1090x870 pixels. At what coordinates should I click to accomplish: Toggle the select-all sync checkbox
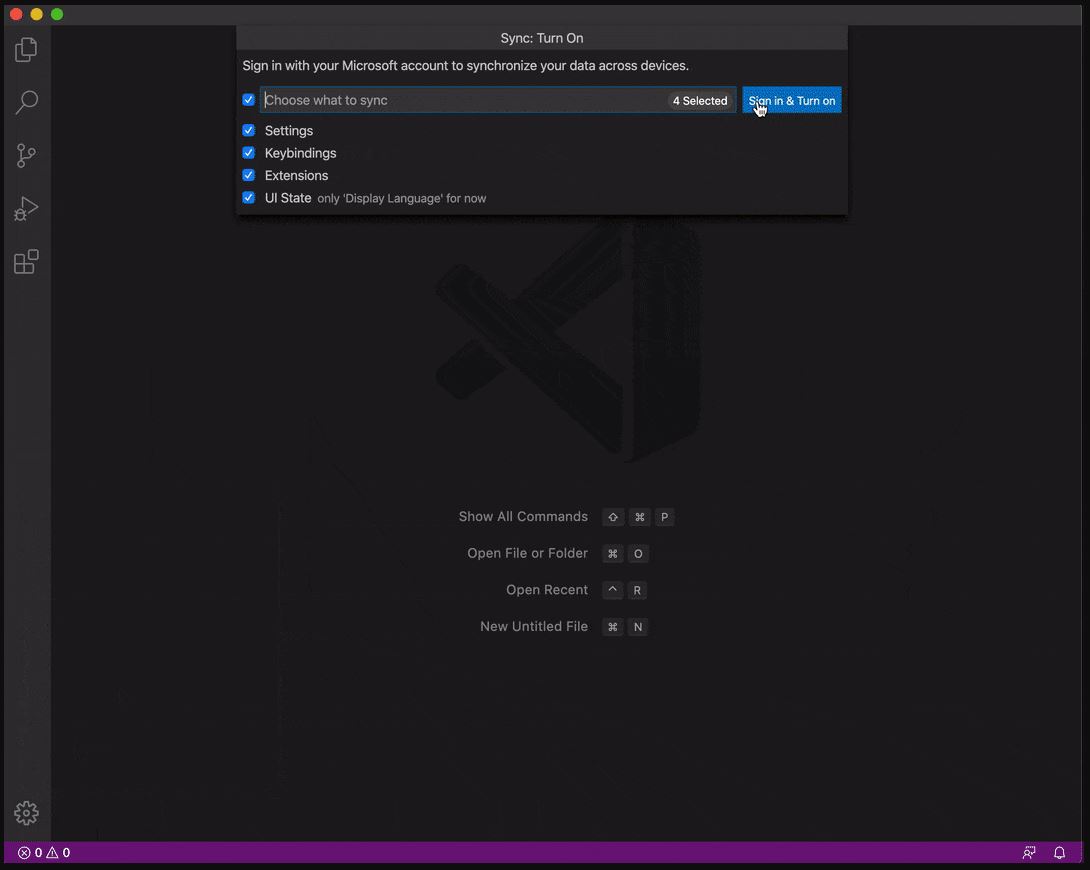pyautogui.click(x=248, y=99)
